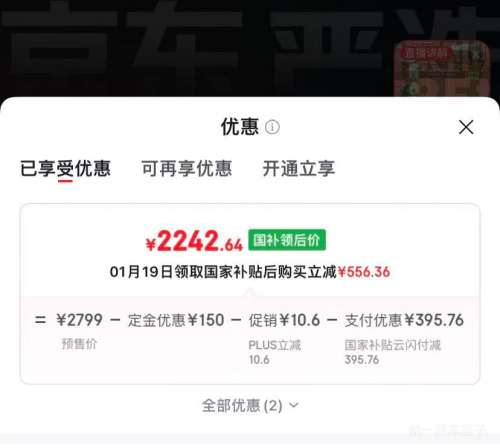
Task: Tap the chevron next to 全部优惠 (2)
Action: point(294,406)
